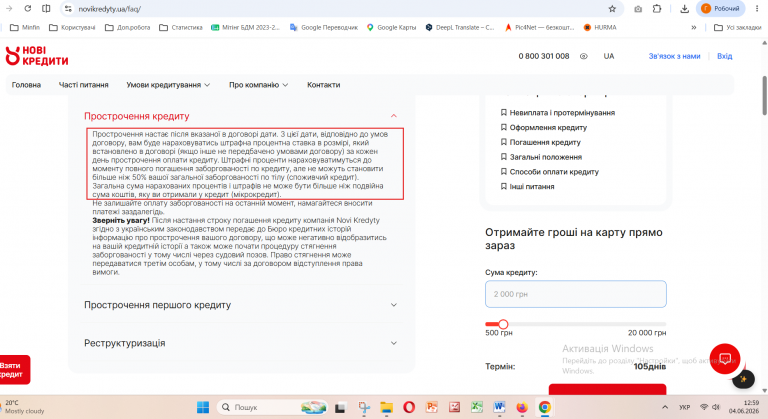Screen dimensions: 768x419
Task: Select the Невиплата і протермінування category
Action: click(x=557, y=113)
